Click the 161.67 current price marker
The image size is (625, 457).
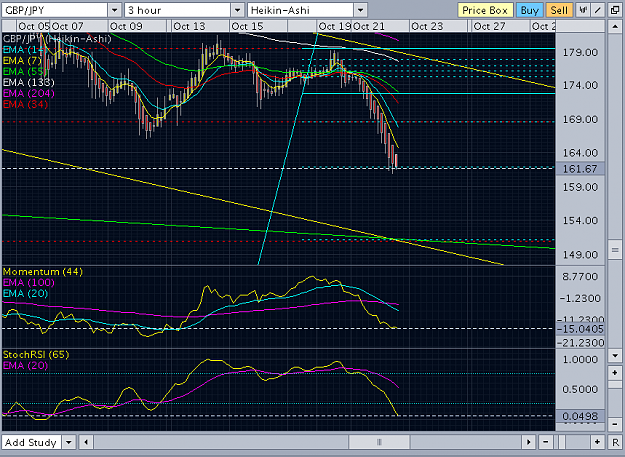tap(580, 169)
